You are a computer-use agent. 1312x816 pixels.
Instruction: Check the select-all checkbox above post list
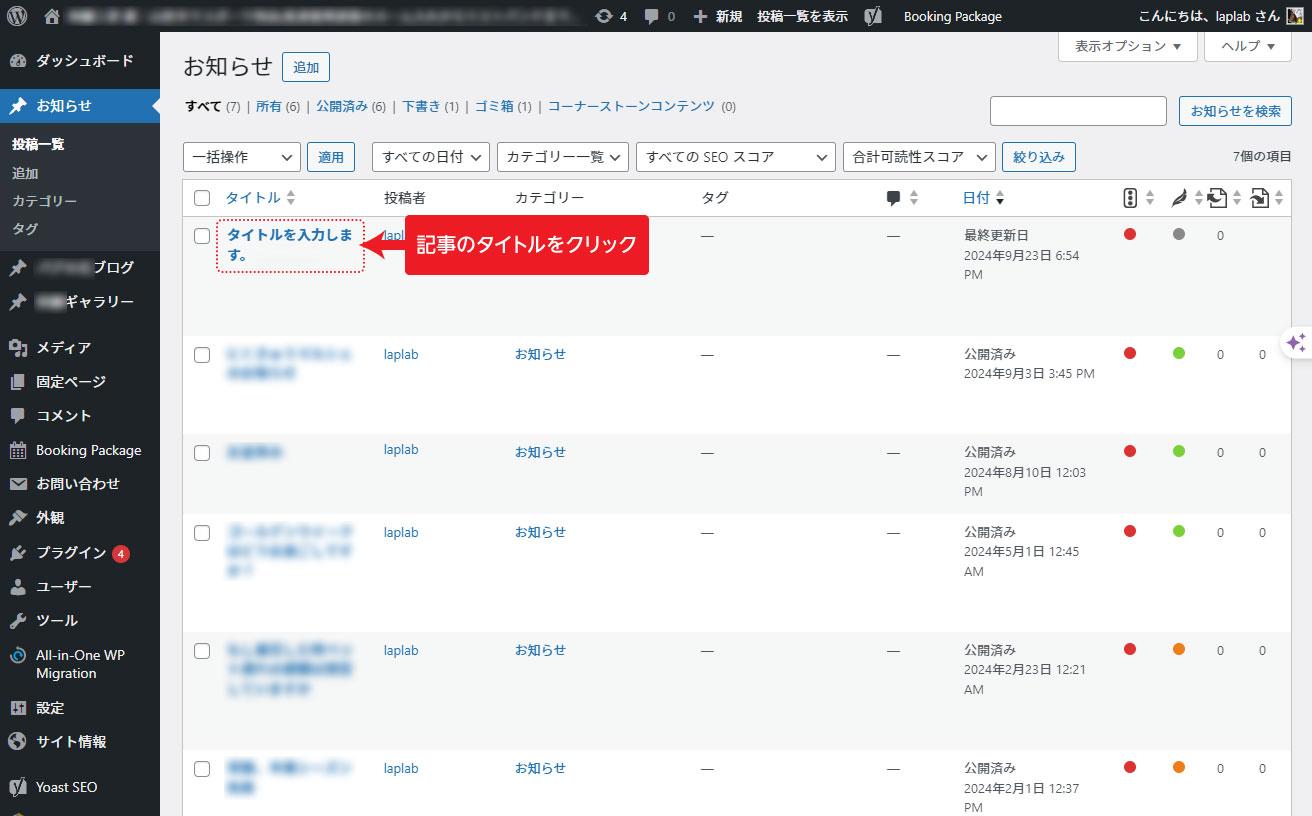[202, 198]
